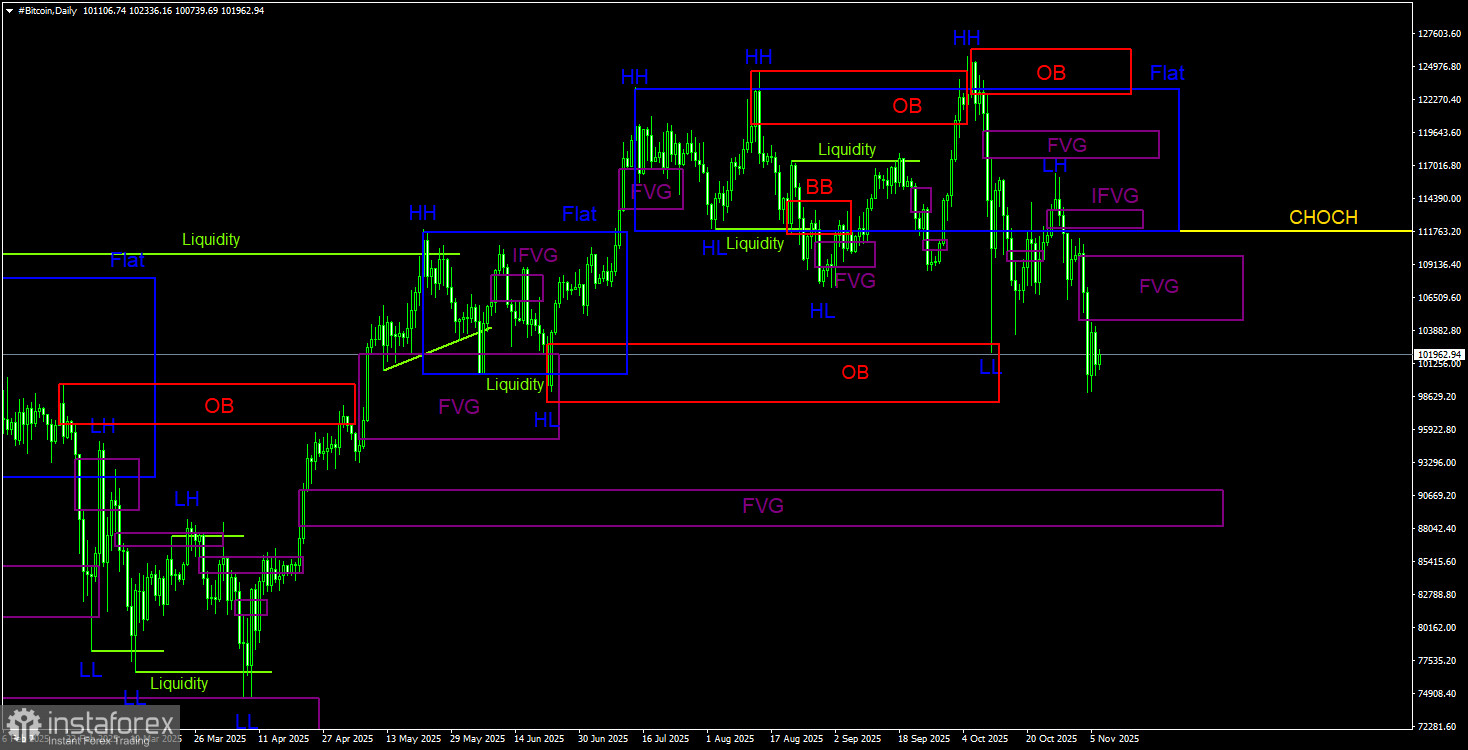
Task: Click the 2 Sep 2025 date label
Action: click(858, 739)
